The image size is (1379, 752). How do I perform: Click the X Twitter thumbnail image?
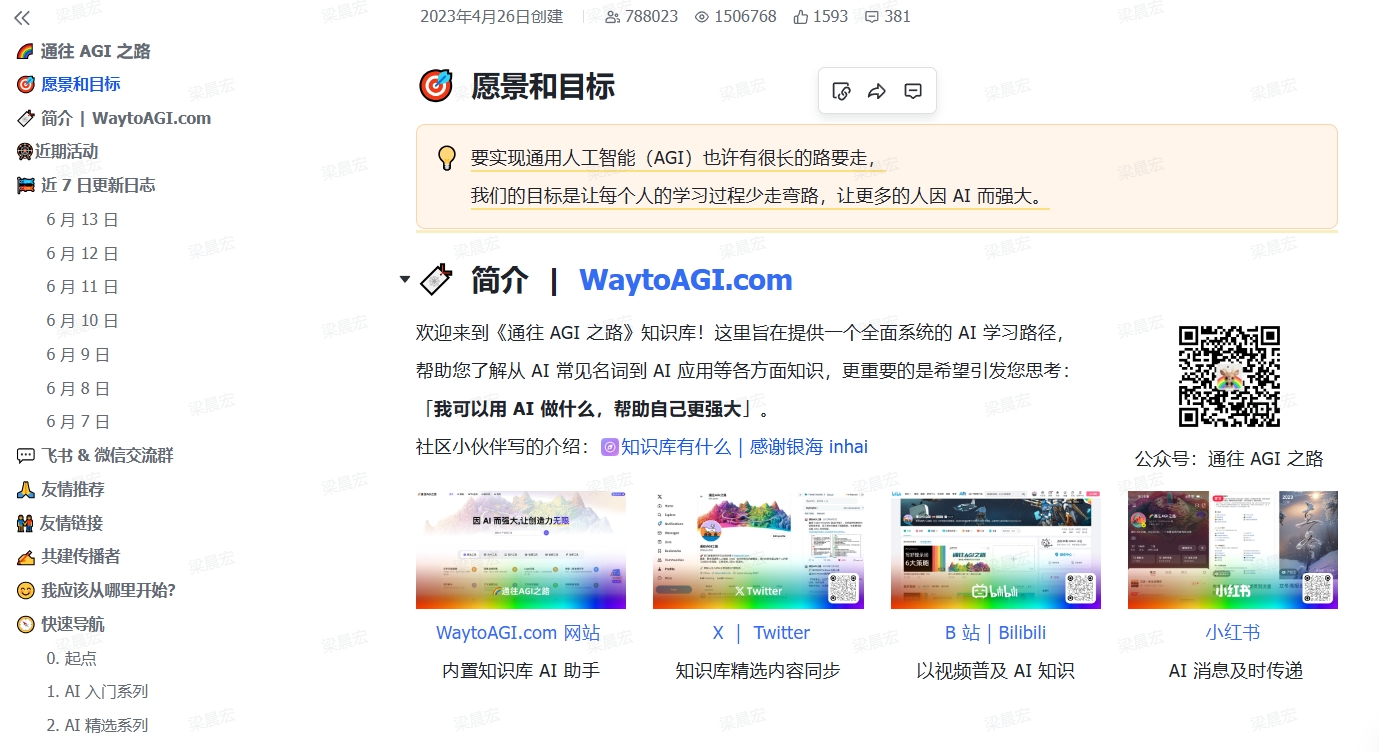pos(758,550)
